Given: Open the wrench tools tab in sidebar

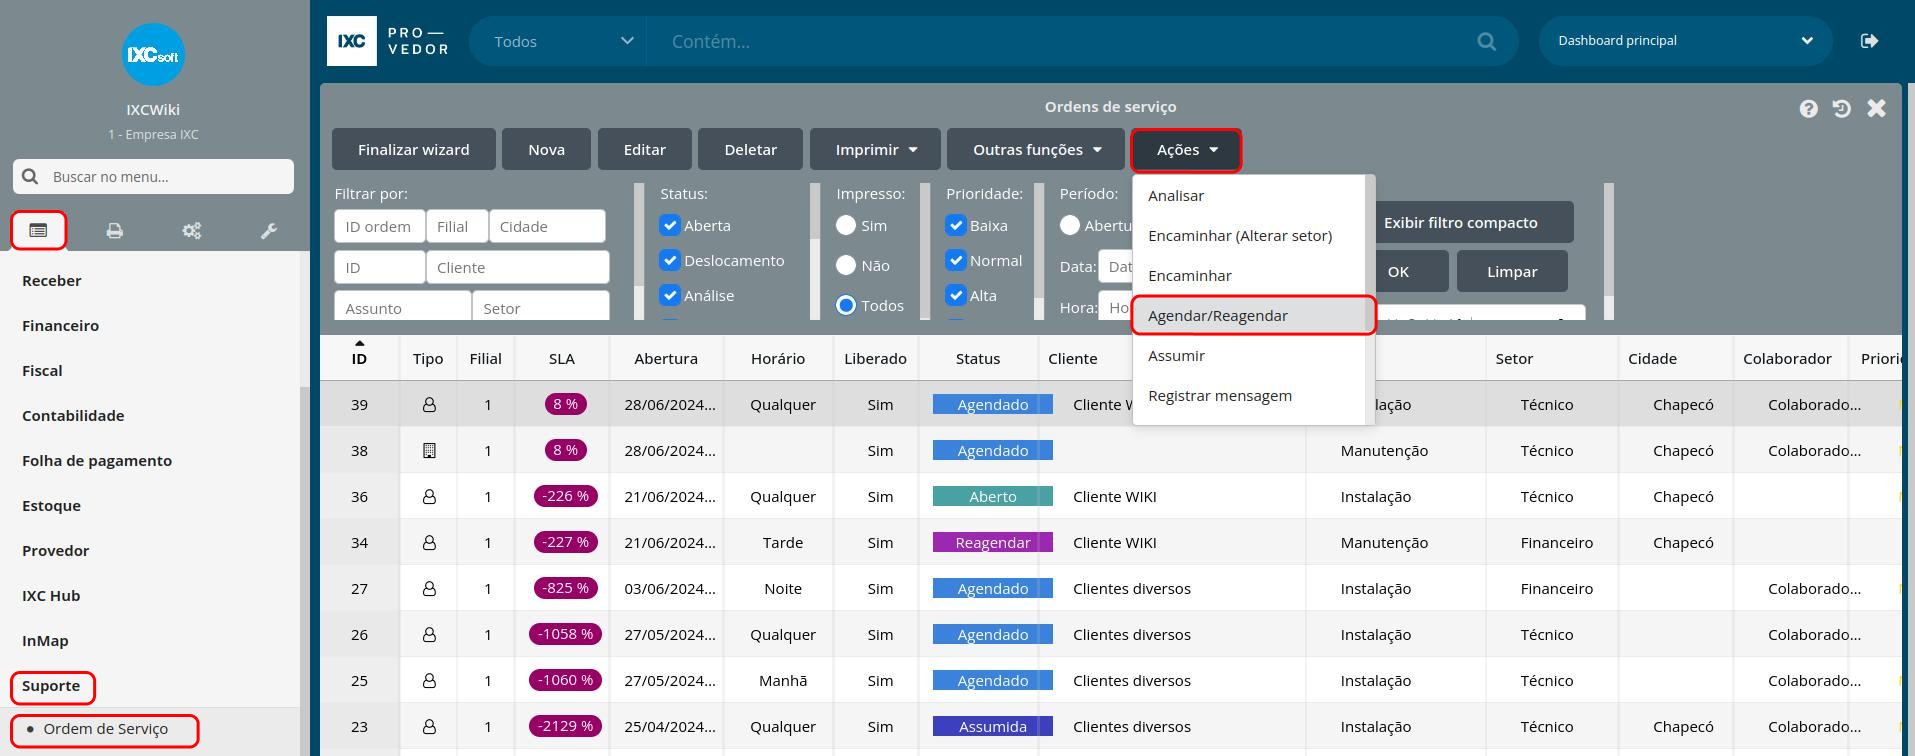Looking at the screenshot, I should point(269,231).
